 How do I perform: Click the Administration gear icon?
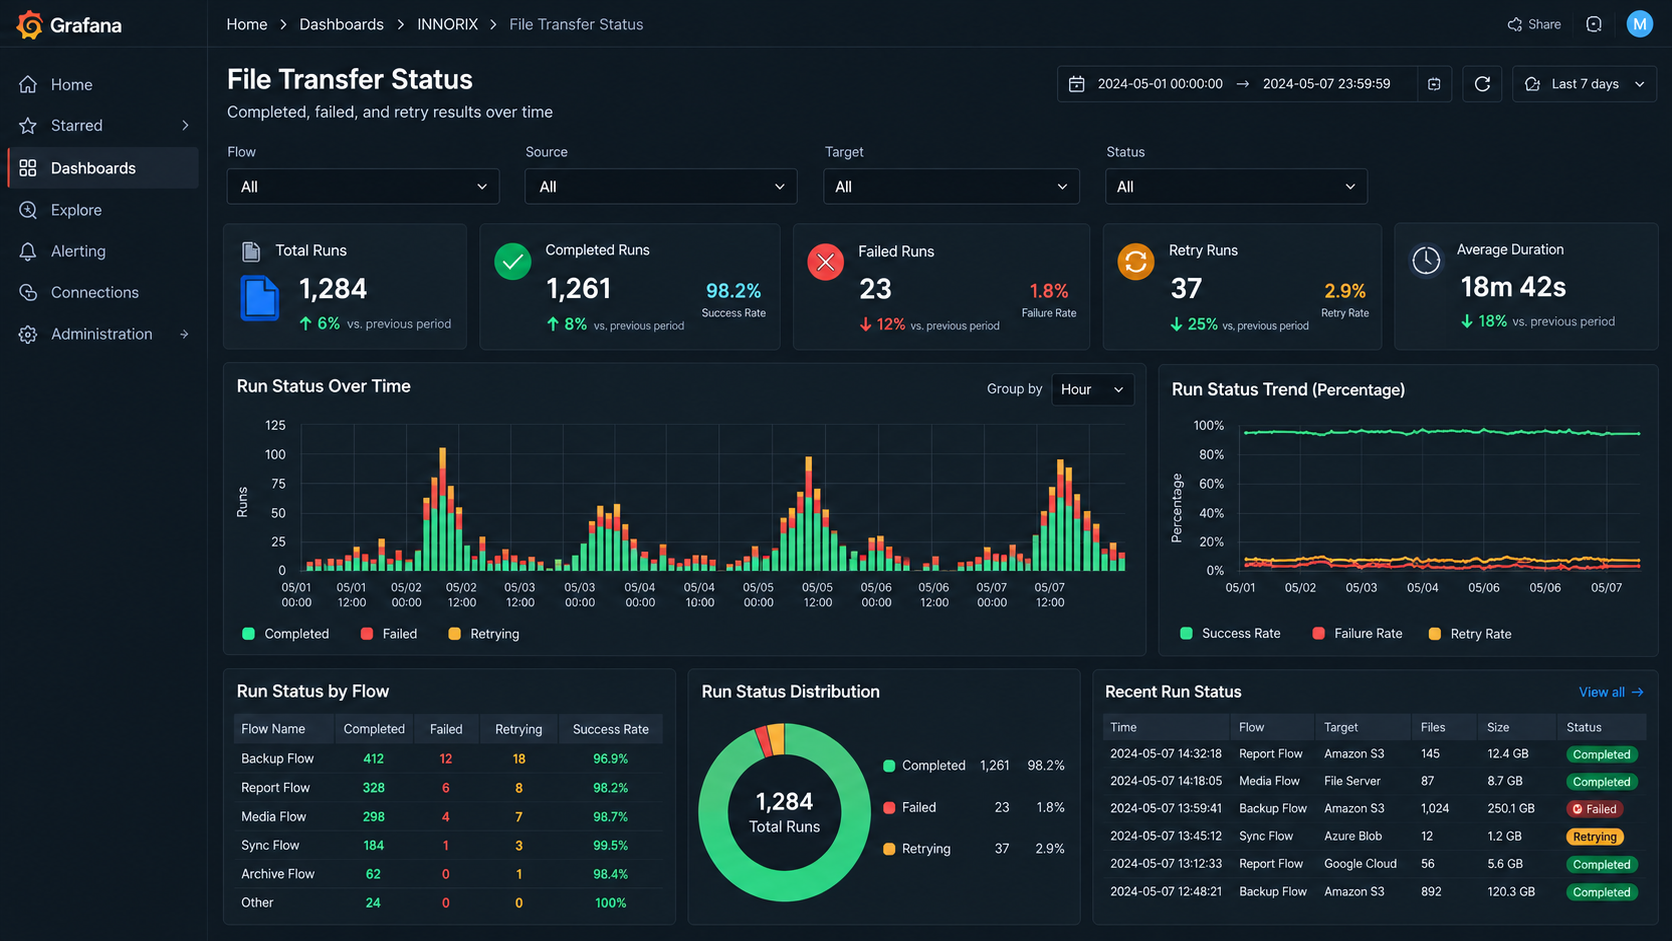click(28, 334)
